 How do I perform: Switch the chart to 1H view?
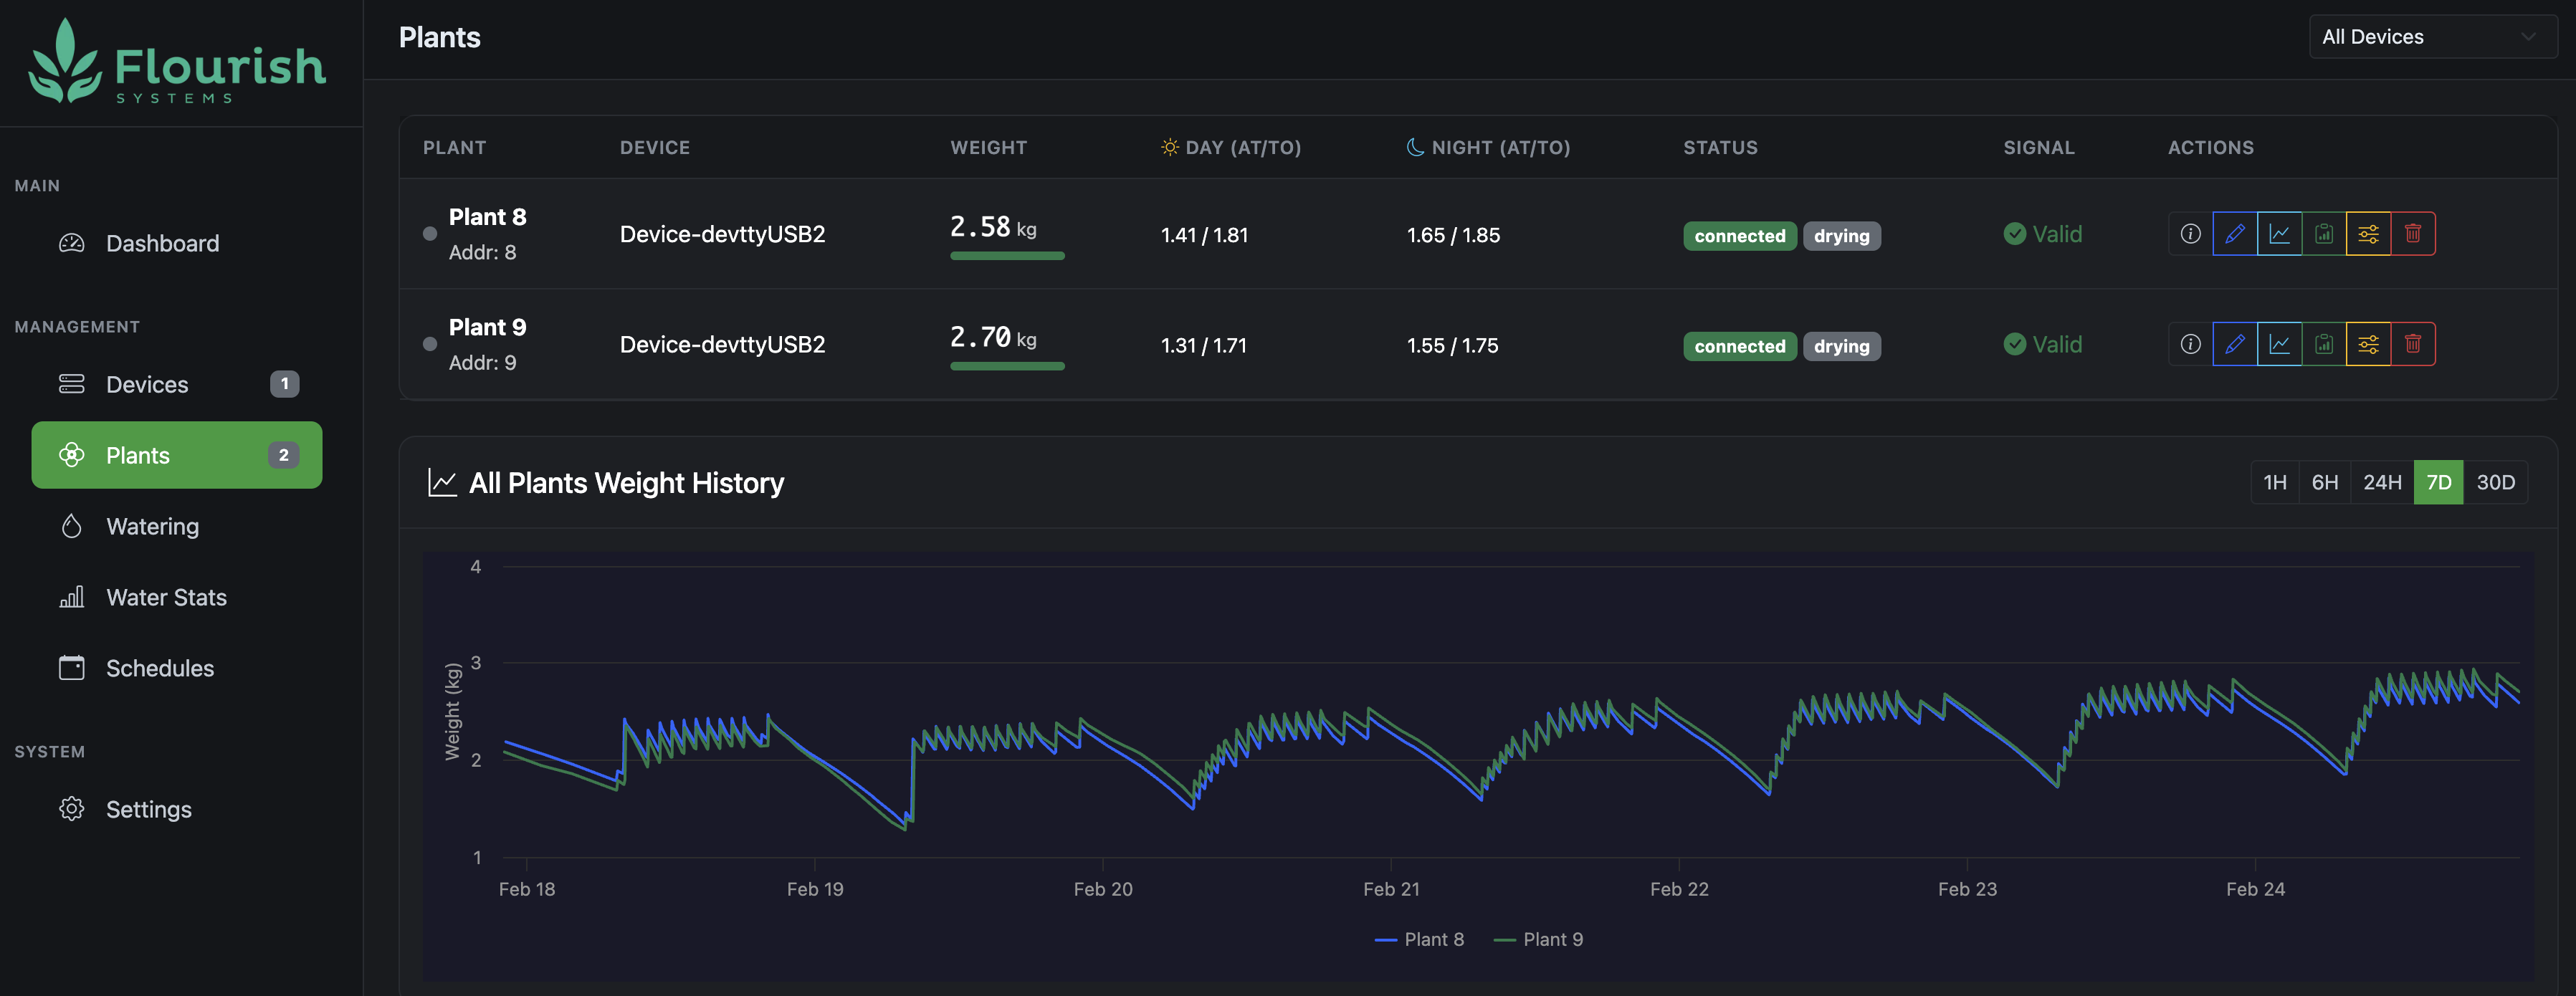coord(2275,481)
